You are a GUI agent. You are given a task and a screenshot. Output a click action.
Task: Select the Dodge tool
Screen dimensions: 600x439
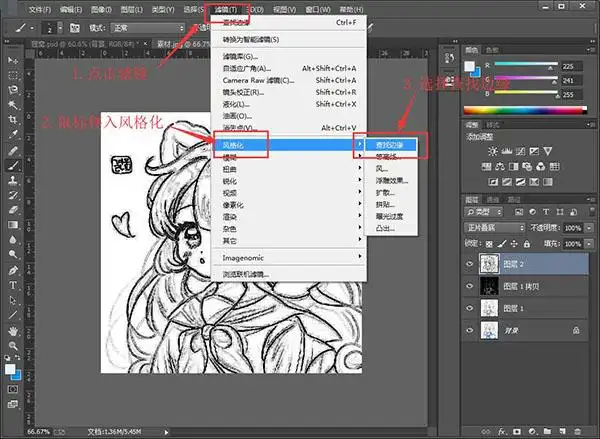point(13,255)
